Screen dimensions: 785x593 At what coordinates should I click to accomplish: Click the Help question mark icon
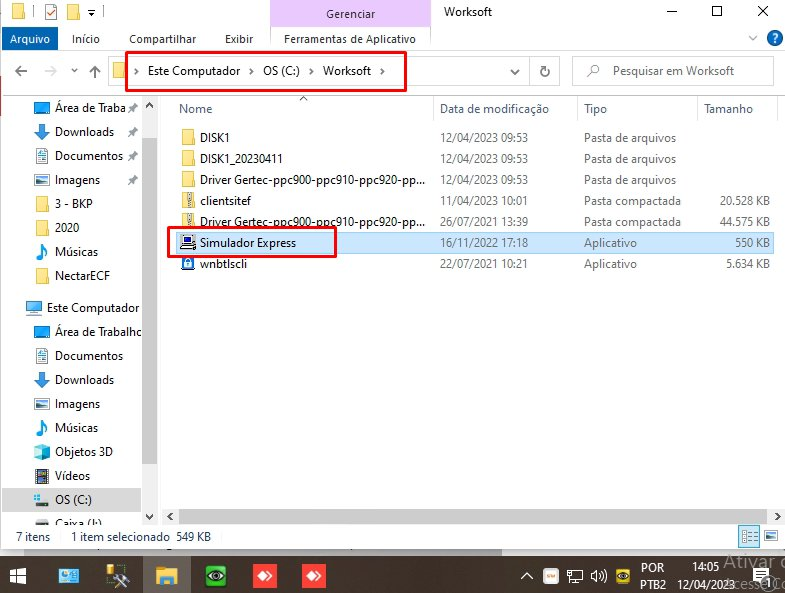774,39
